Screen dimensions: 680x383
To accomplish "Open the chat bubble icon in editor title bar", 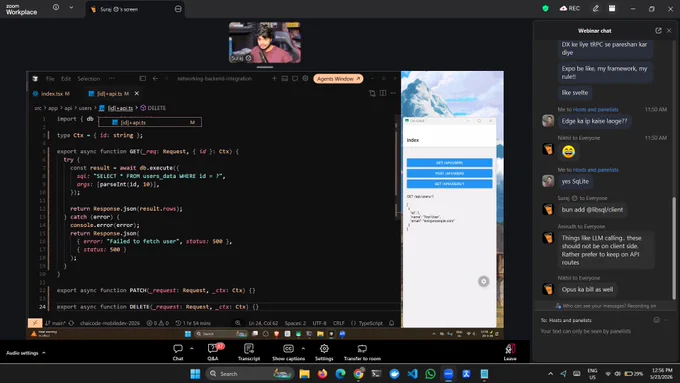I will 295,79.
